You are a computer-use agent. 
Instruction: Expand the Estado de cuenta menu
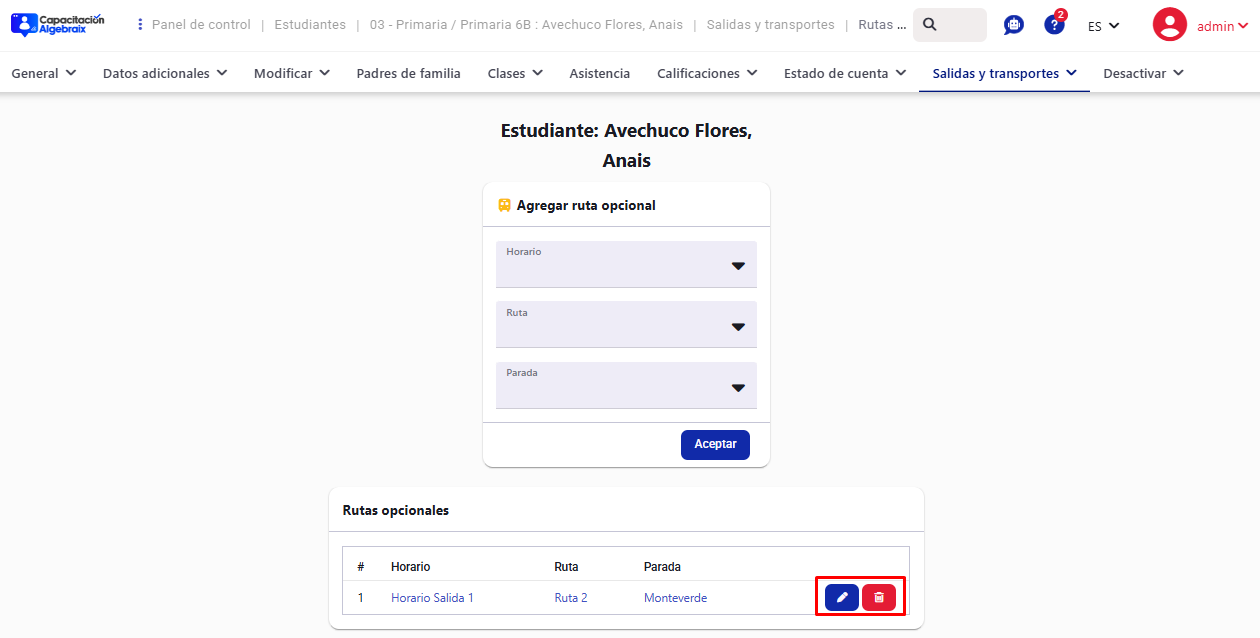(844, 73)
